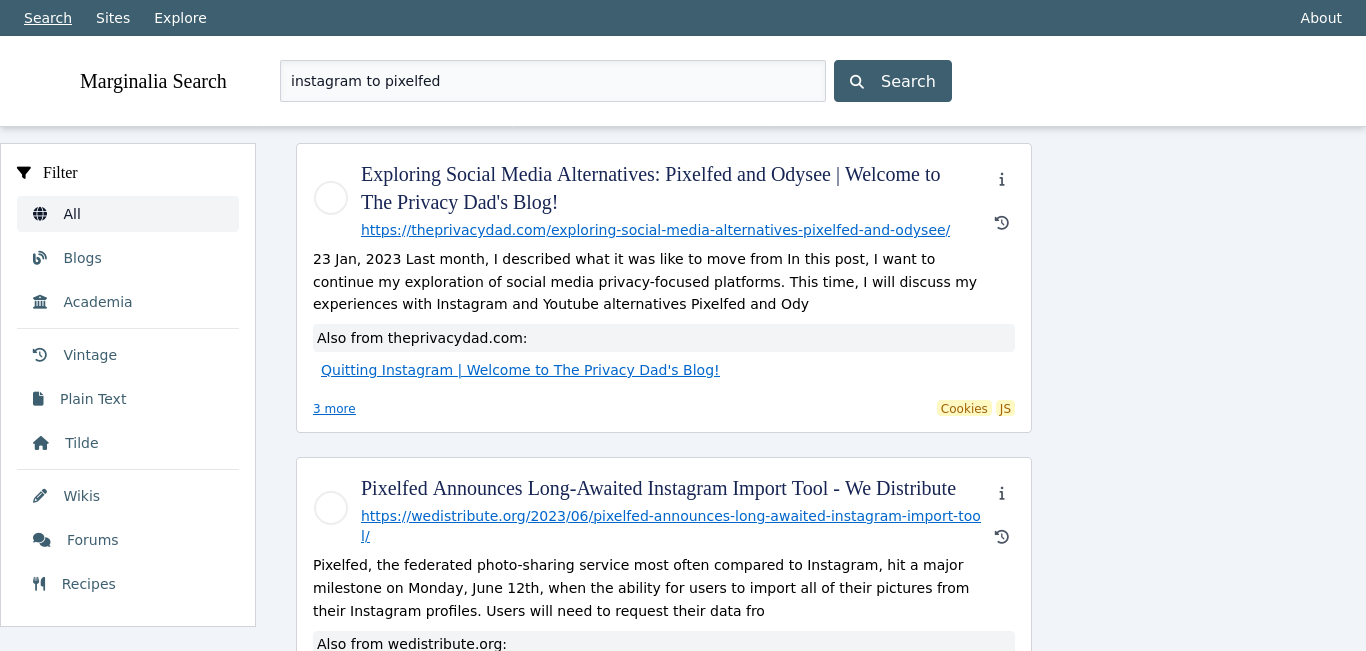The height and width of the screenshot is (651, 1366).
Task: Click the Cookies tag badge
Action: click(x=964, y=408)
